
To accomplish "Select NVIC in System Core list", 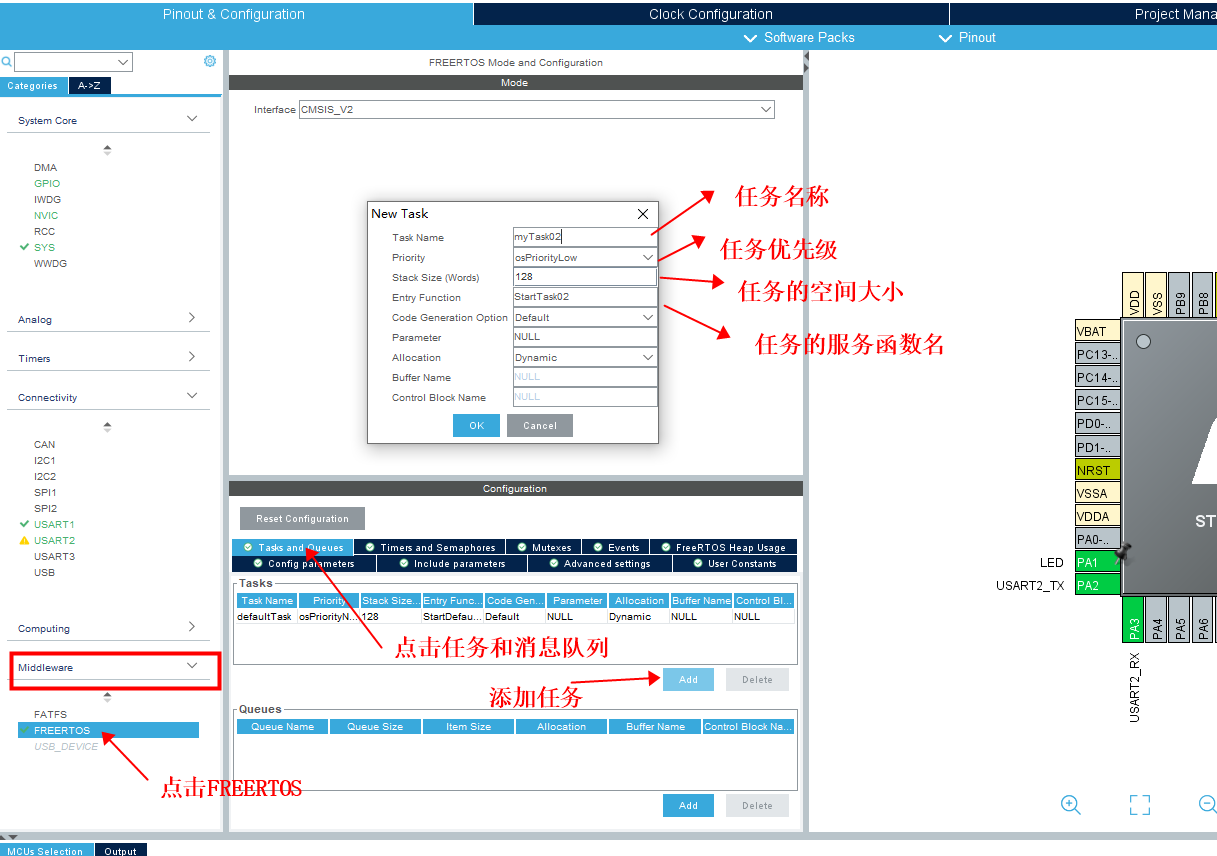I will point(46,215).
